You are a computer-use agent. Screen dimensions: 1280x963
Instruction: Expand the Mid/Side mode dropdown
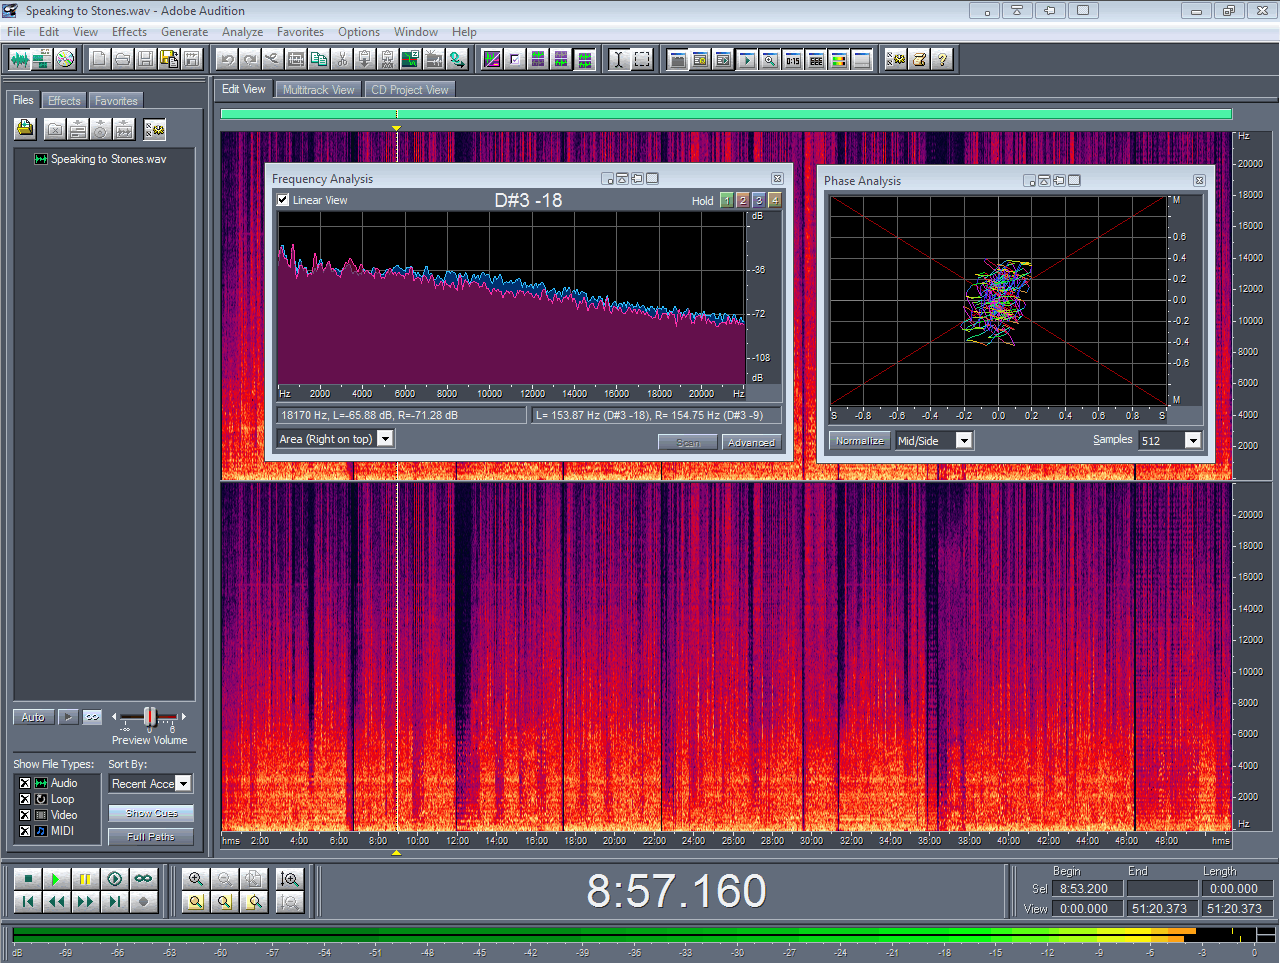(x=964, y=441)
